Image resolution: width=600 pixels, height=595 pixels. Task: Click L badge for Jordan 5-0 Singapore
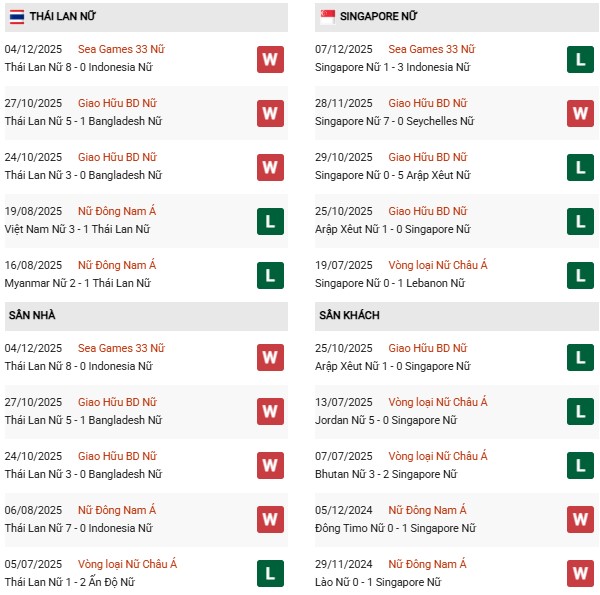580,411
